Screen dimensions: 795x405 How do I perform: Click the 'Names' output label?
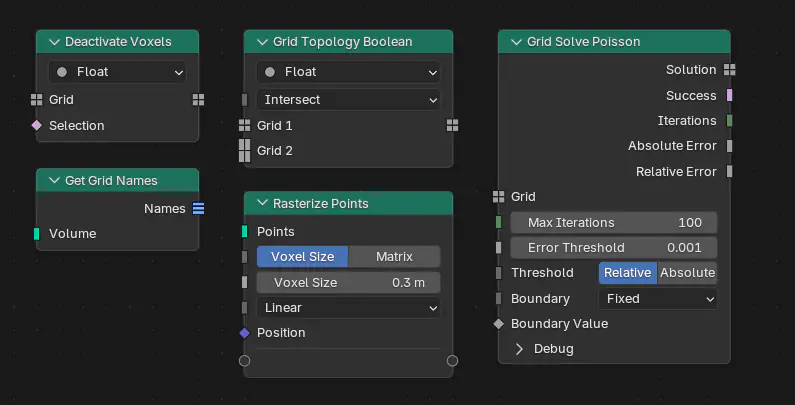(165, 209)
